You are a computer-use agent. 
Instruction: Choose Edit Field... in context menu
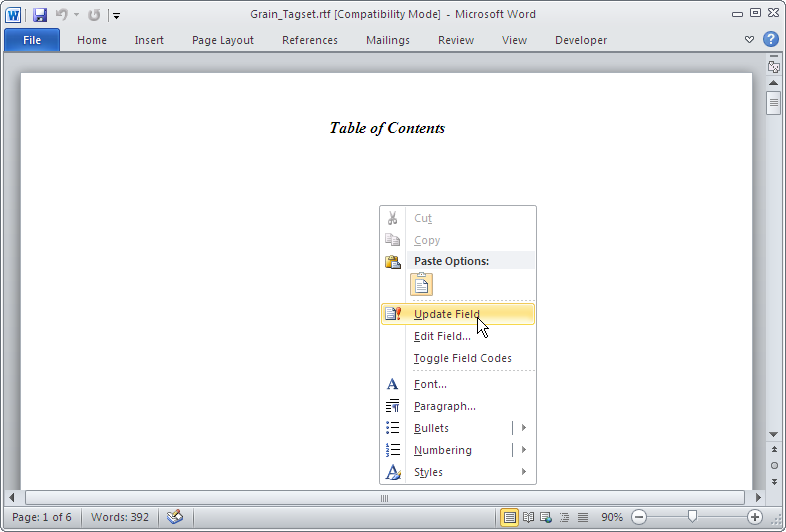(458, 336)
